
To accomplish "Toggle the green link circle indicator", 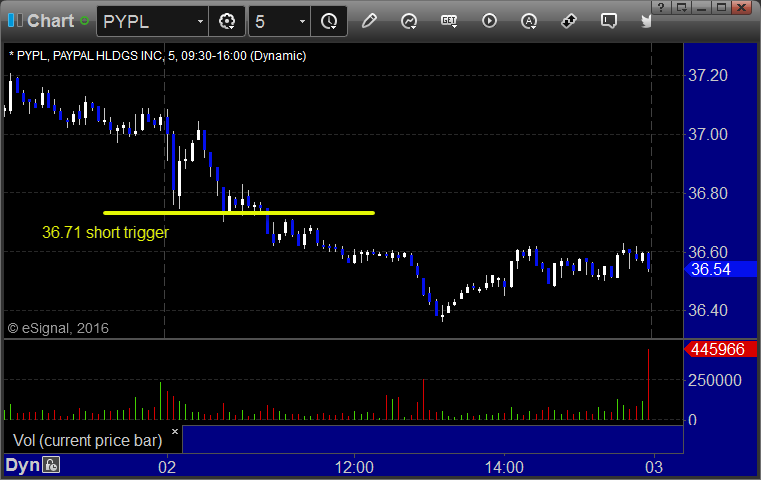I will (x=84, y=21).
